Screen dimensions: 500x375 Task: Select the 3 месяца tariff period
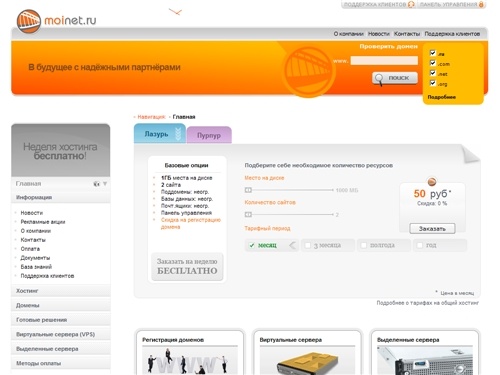327,245
